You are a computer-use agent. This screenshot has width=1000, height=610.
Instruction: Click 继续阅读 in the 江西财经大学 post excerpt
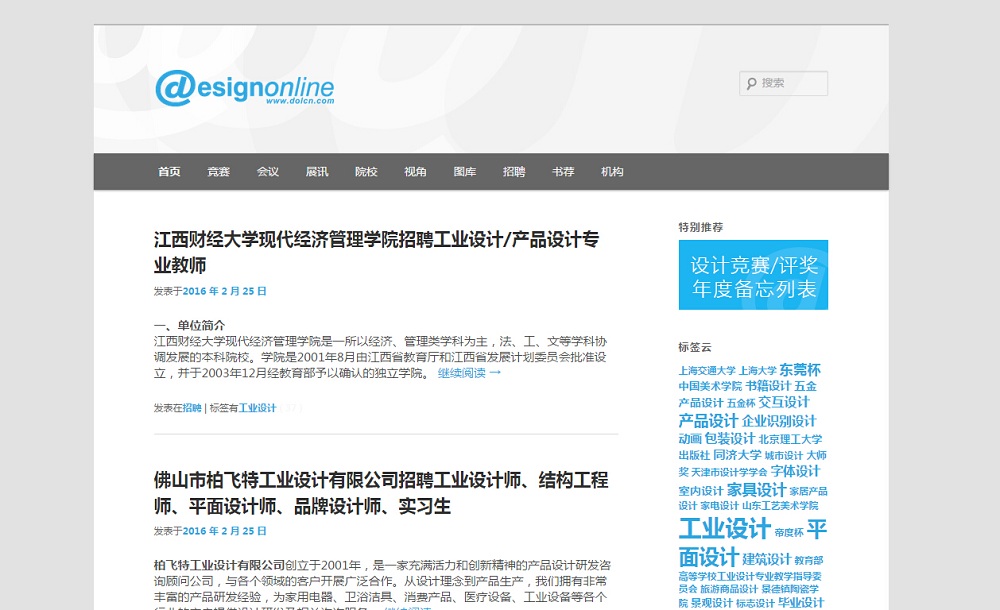click(x=469, y=373)
